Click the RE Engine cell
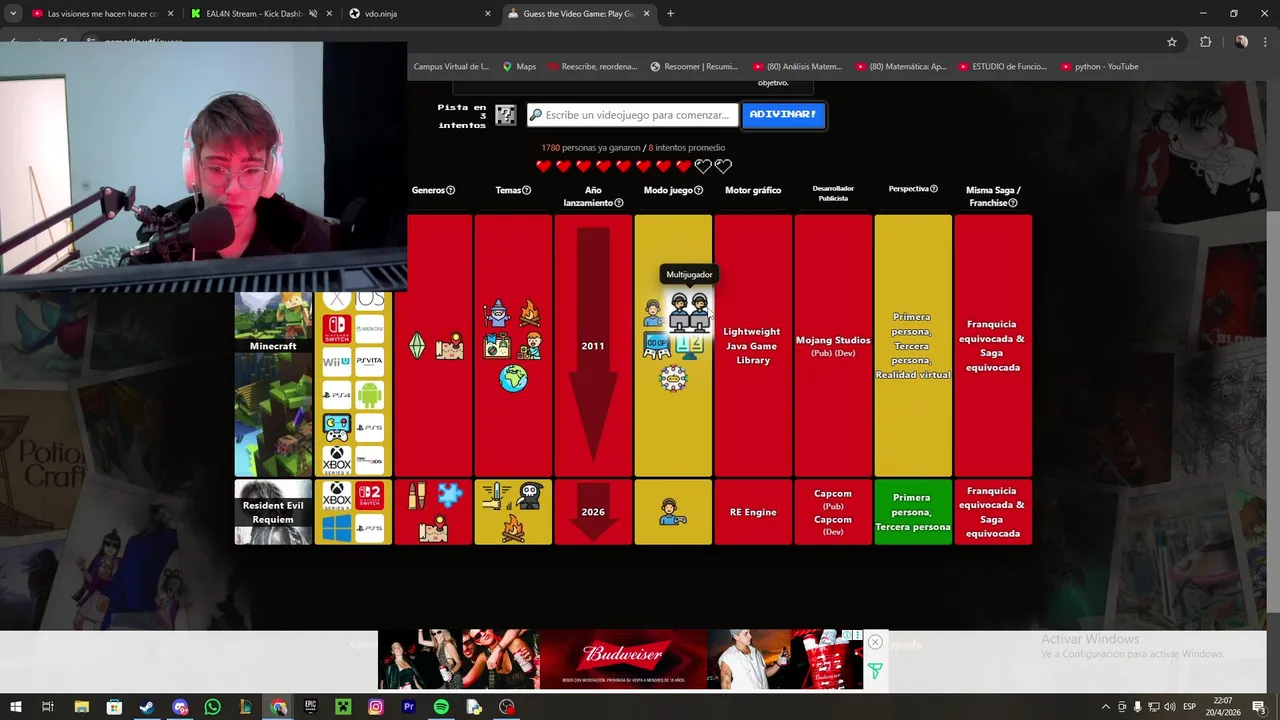Image resolution: width=1280 pixels, height=720 pixels. coord(753,512)
